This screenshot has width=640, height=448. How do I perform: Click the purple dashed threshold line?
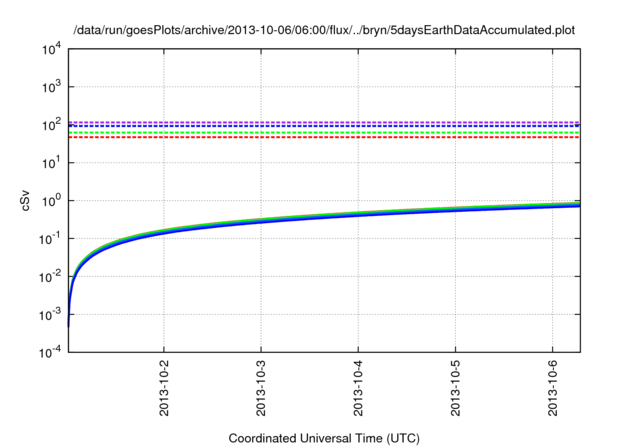click(x=324, y=122)
